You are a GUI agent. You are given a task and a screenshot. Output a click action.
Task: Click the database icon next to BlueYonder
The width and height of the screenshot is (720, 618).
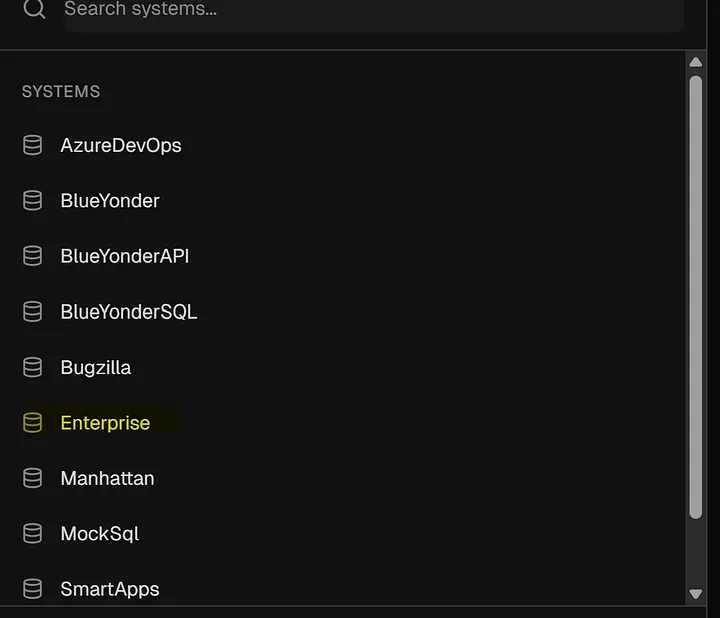point(32,201)
